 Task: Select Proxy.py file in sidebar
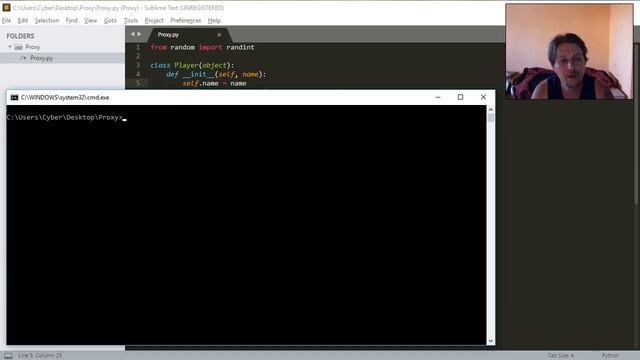click(41, 58)
